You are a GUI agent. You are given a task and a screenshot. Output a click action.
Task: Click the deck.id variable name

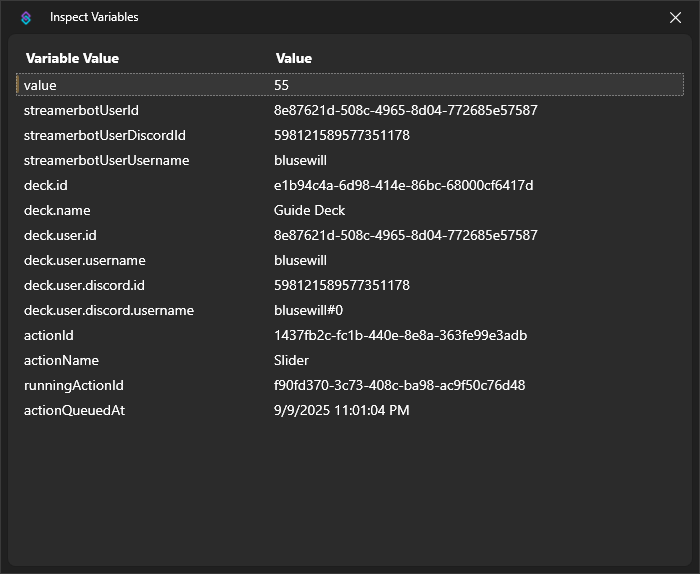tap(46, 185)
